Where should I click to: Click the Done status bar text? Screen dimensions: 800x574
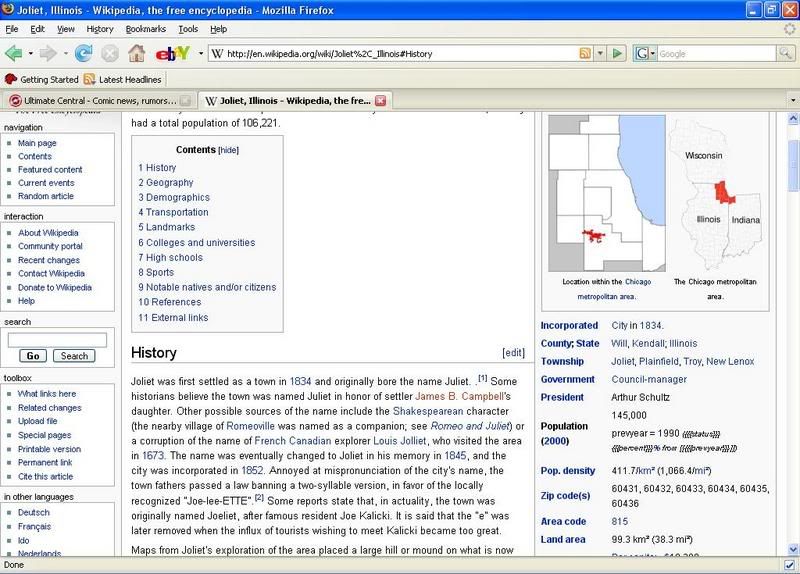(14, 565)
